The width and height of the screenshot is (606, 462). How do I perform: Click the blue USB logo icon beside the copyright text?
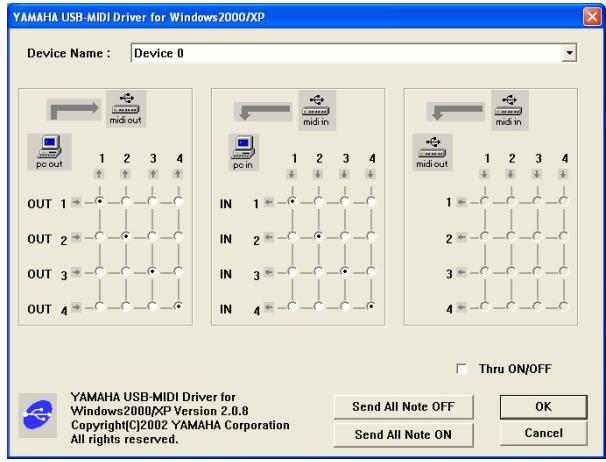coord(37,415)
